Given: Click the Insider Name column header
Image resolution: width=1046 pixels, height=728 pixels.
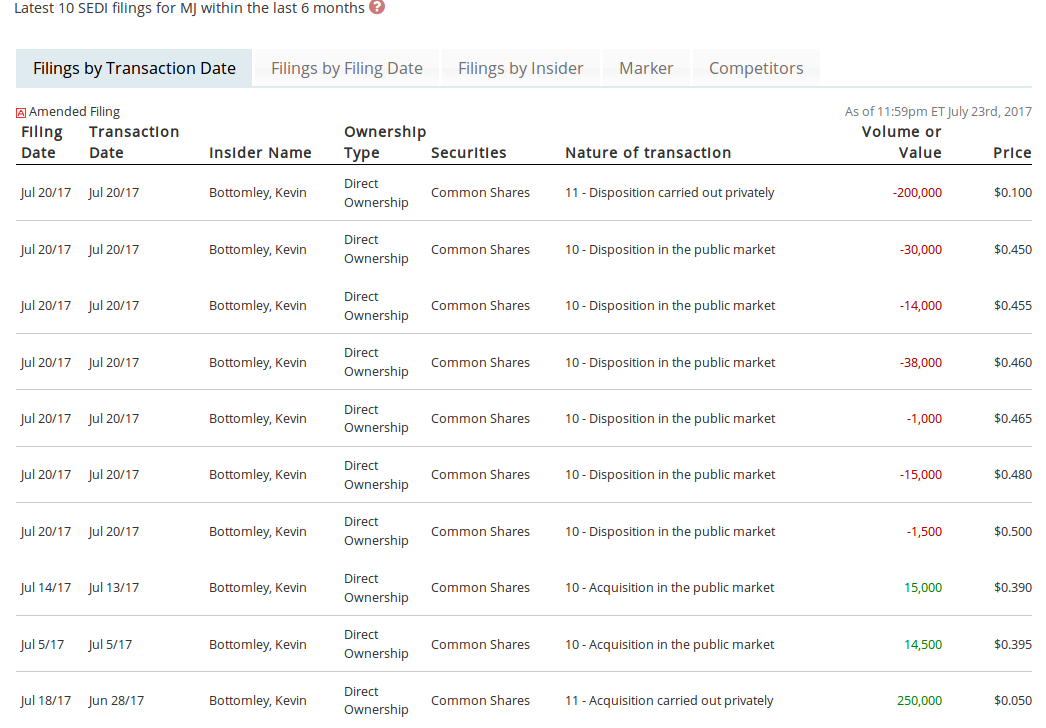Looking at the screenshot, I should (260, 153).
